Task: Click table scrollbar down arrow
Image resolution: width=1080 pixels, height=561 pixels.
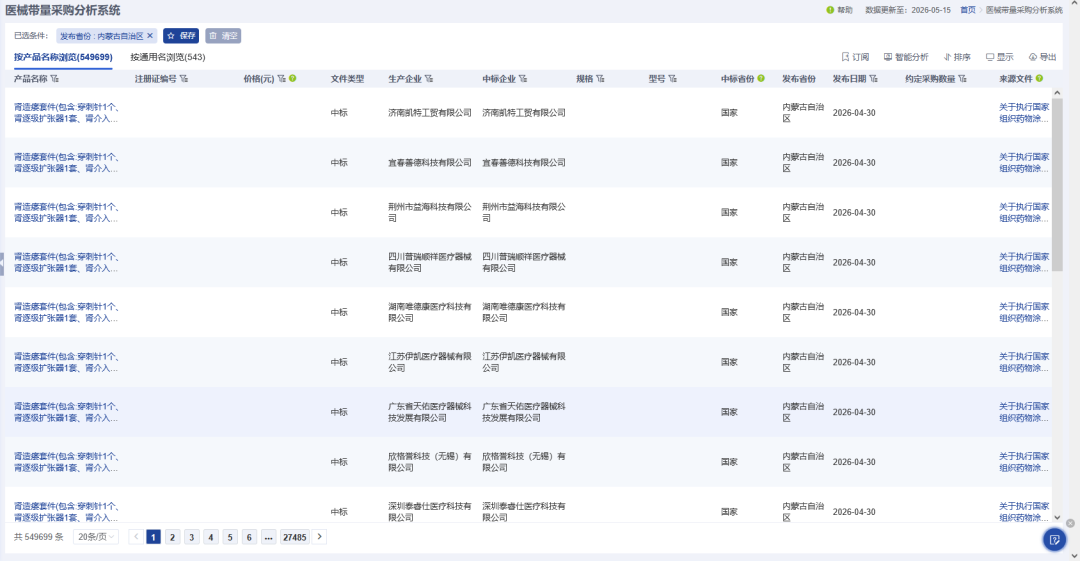Action: 1057,517
